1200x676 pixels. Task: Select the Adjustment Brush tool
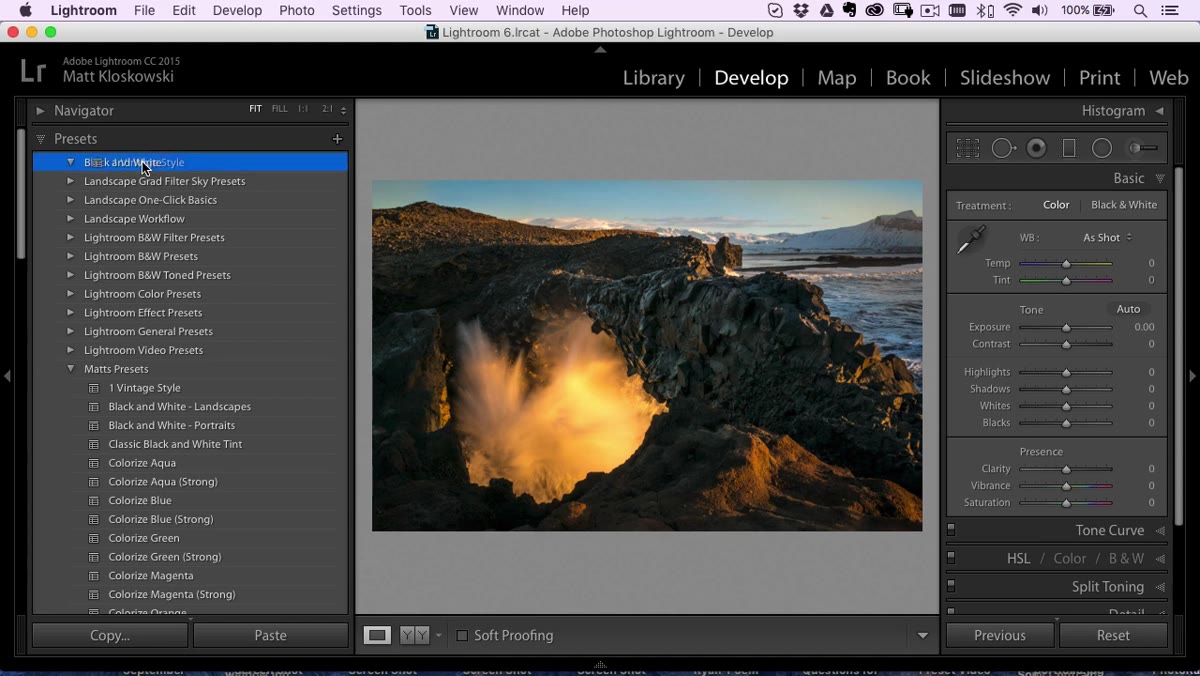click(x=1142, y=148)
